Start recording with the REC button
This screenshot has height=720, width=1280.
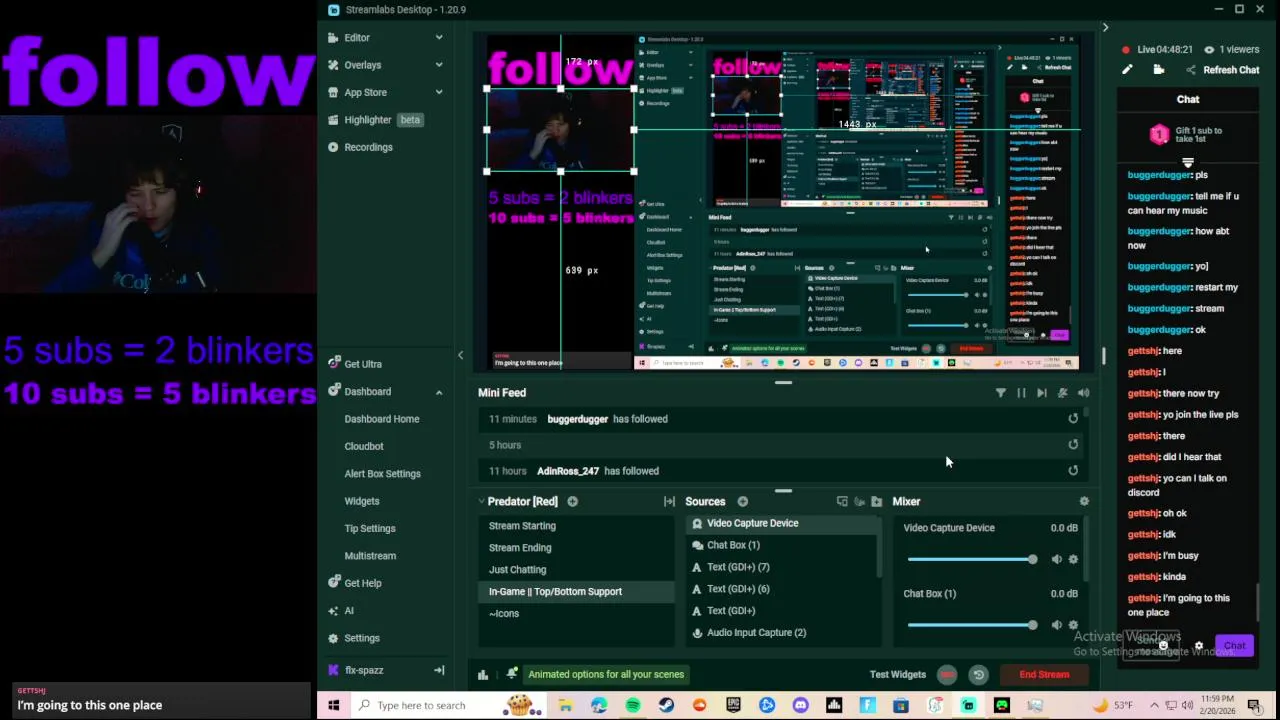(947, 674)
